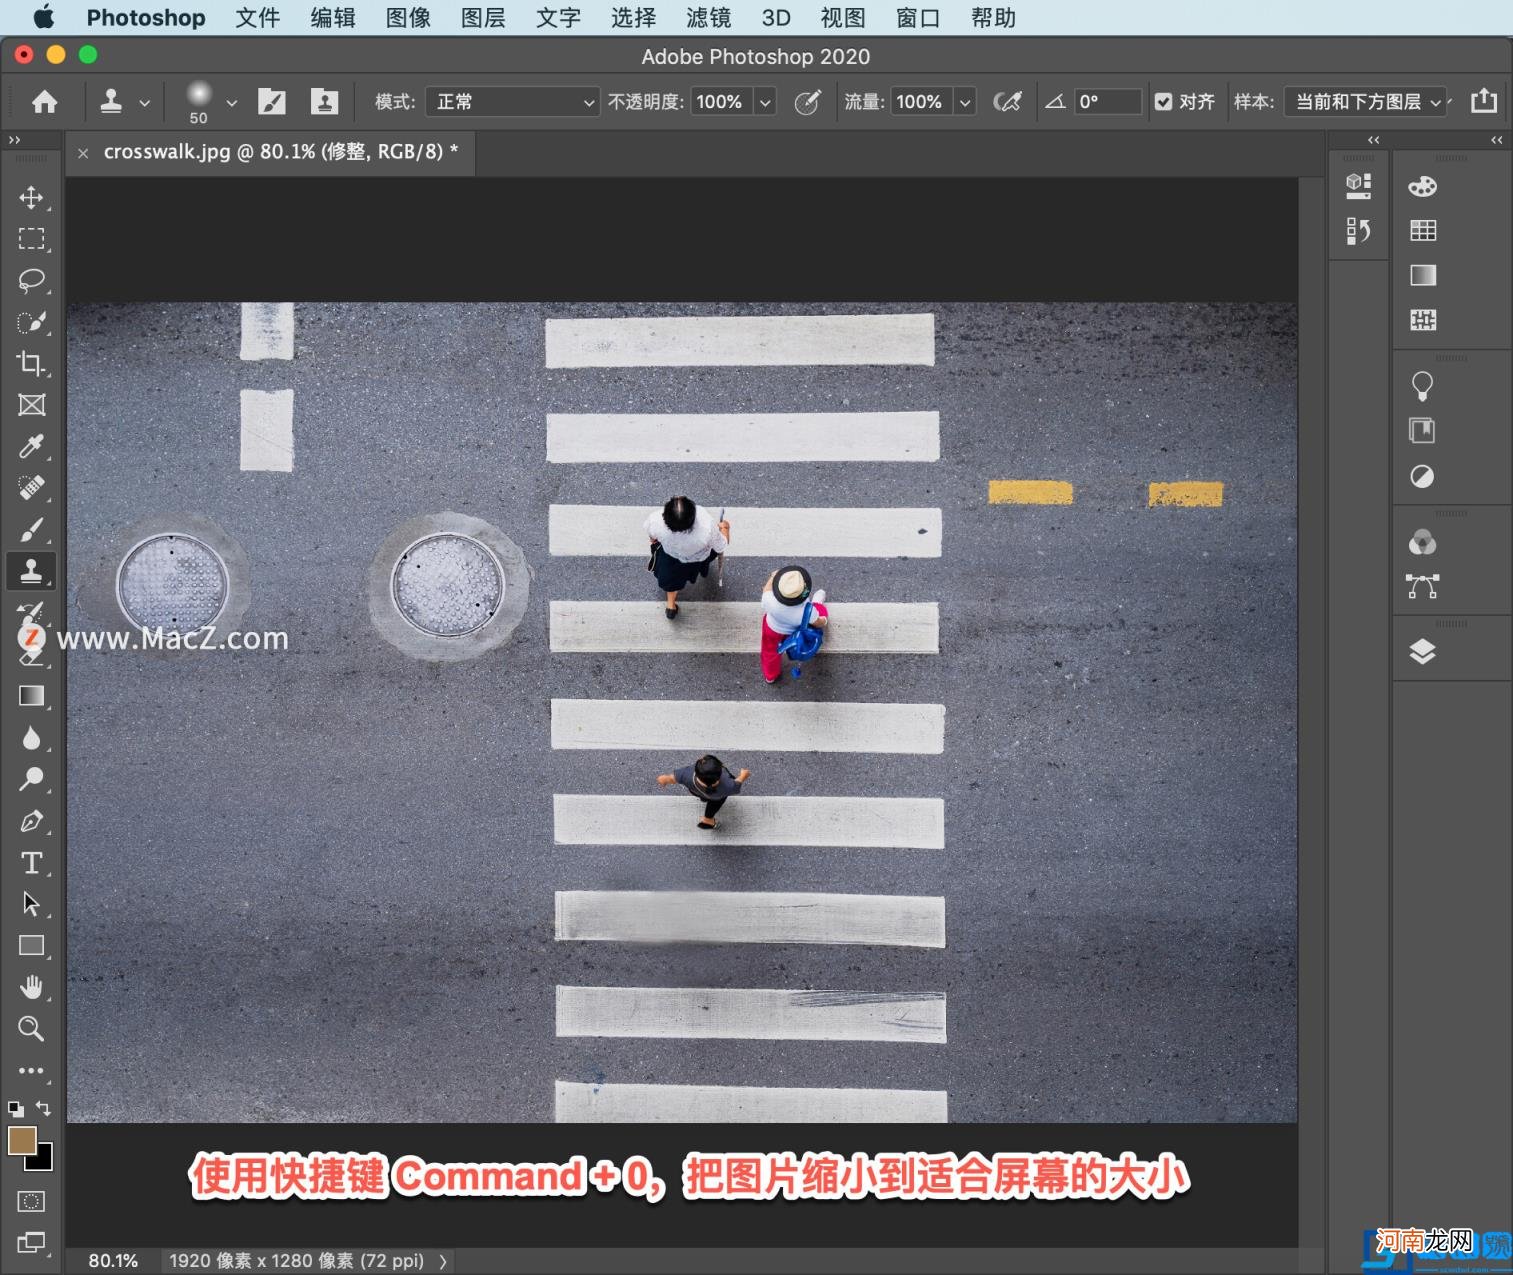Open the Channels panel icon

1422,542
